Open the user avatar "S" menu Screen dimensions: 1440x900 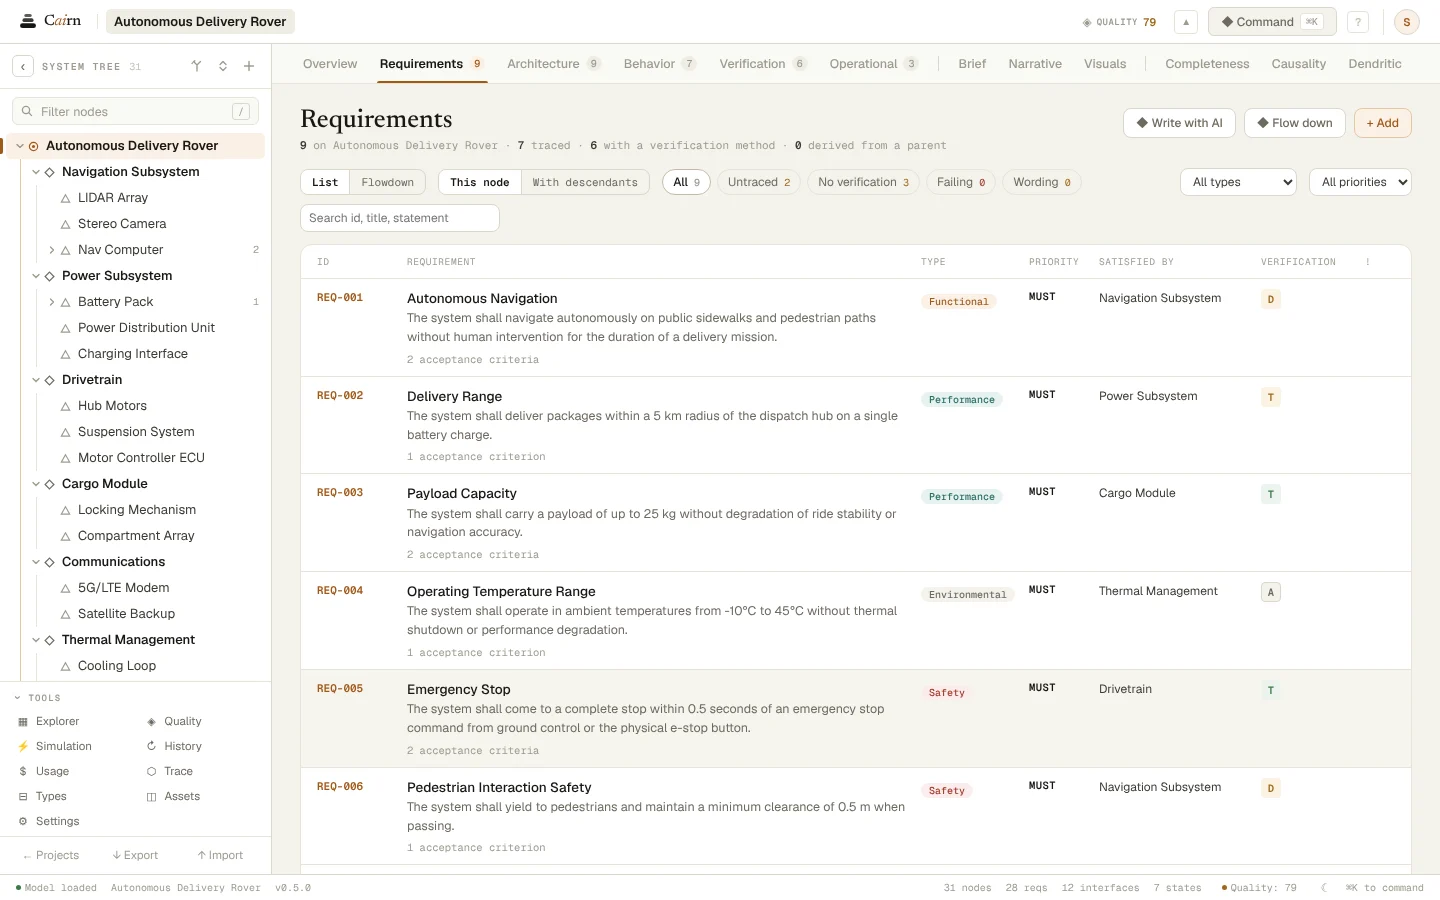[1407, 22]
